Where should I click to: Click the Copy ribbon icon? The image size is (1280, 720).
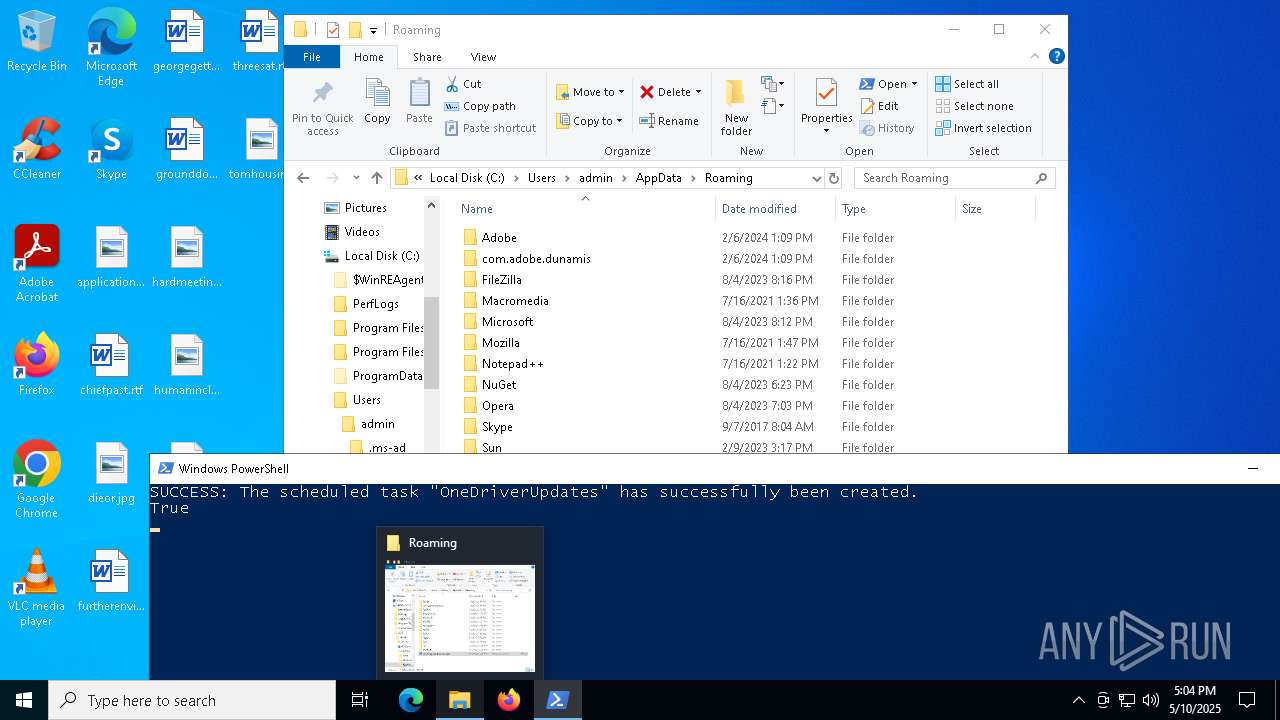pos(377,101)
